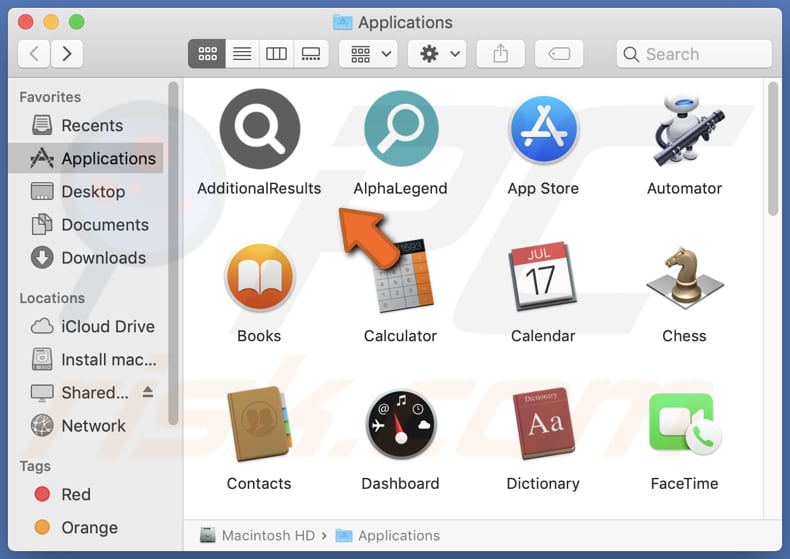Select the Chess app icon
The width and height of the screenshot is (790, 559).
click(685, 277)
